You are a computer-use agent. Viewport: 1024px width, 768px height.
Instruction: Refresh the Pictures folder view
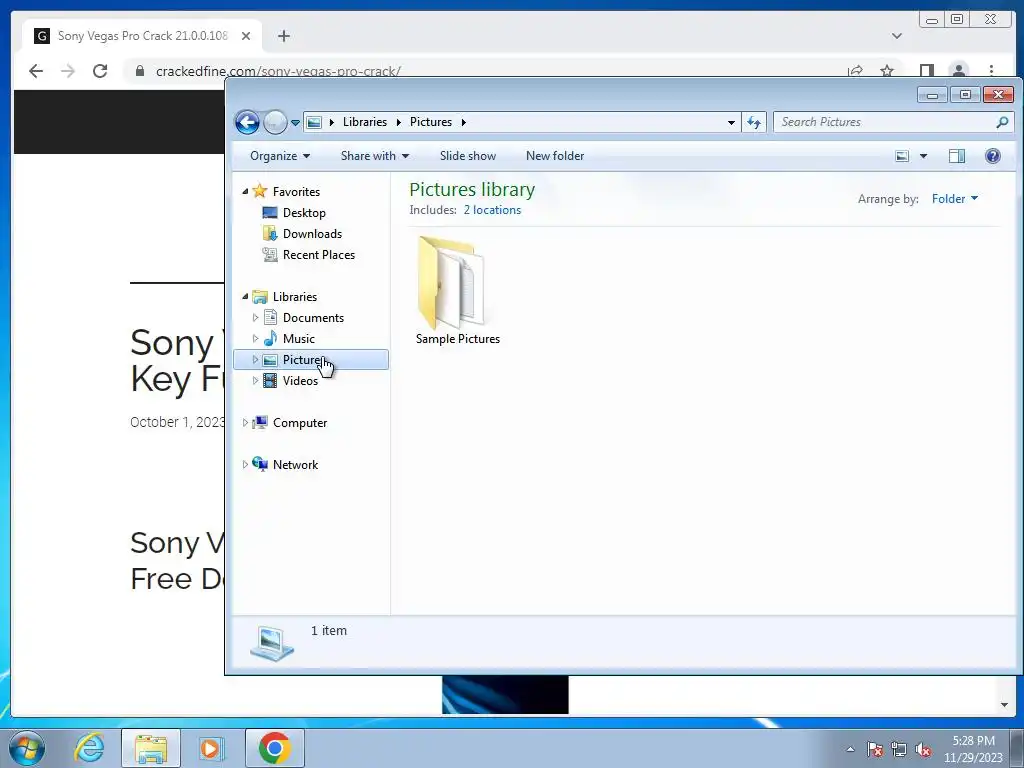pos(754,122)
